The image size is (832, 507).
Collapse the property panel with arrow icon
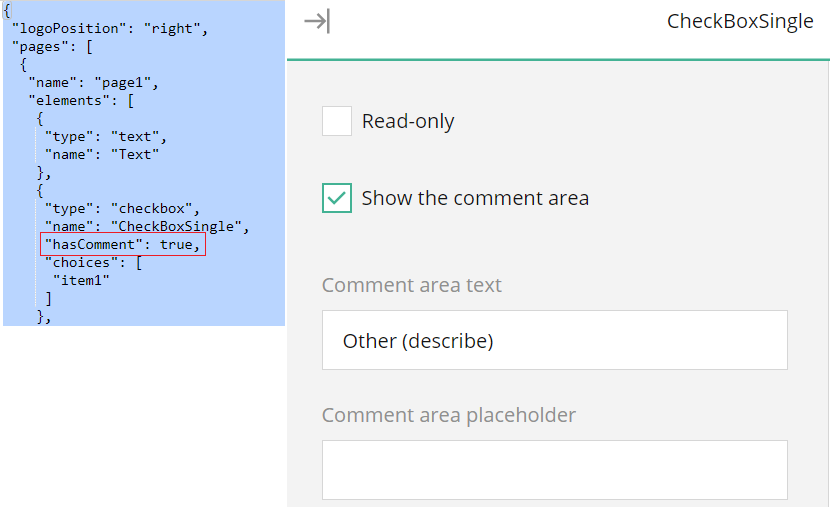[x=317, y=21]
